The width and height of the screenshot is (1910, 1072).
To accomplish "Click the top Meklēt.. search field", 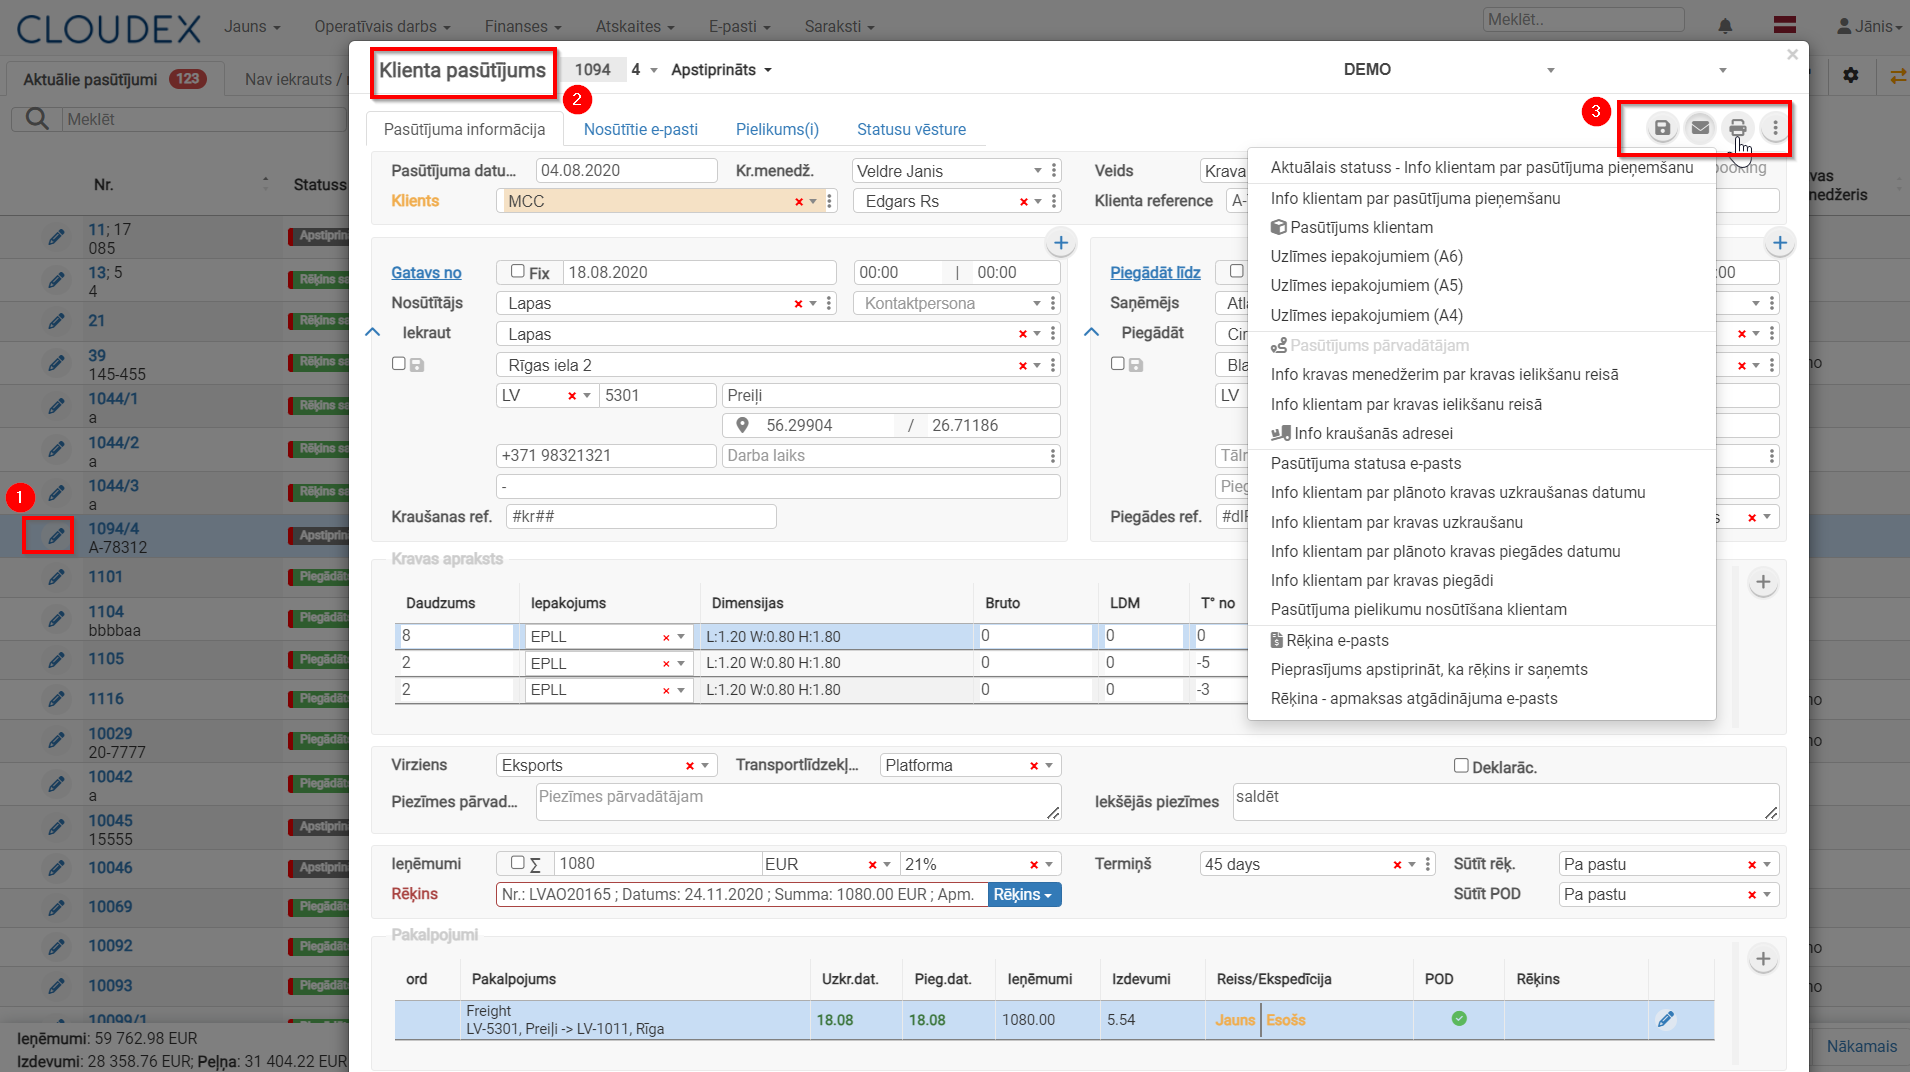I will tap(1584, 20).
